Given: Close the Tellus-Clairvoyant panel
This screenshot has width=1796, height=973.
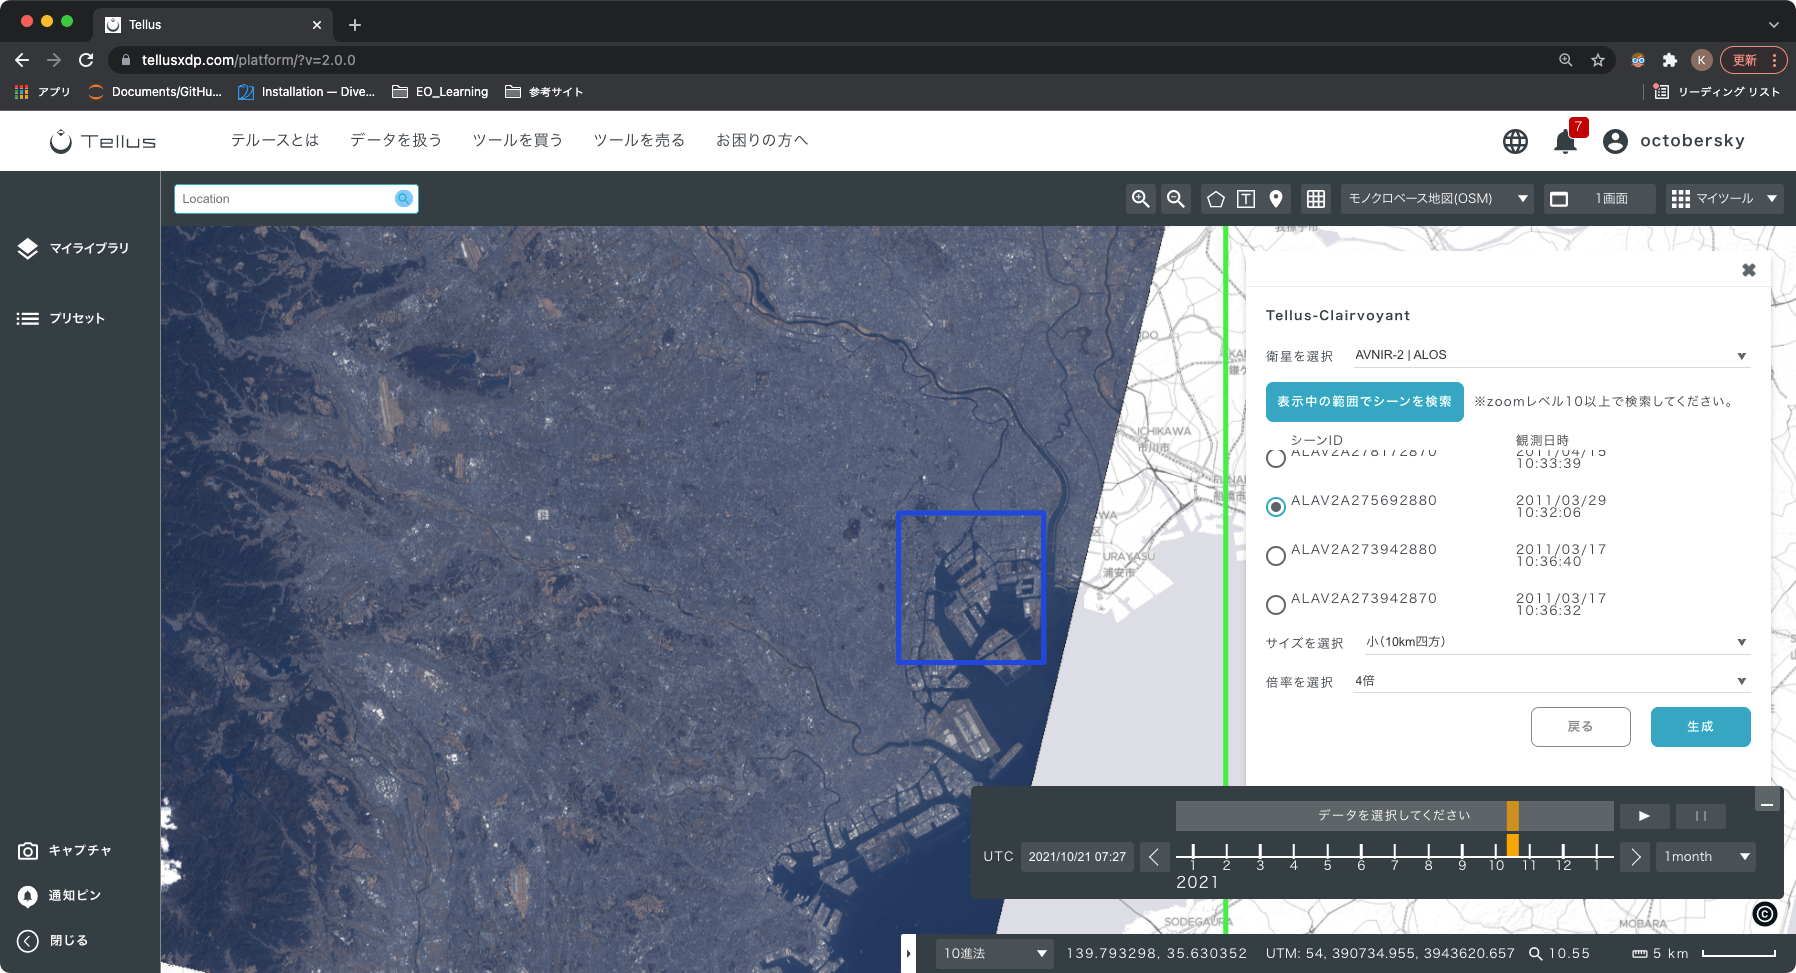Looking at the screenshot, I should (x=1749, y=270).
